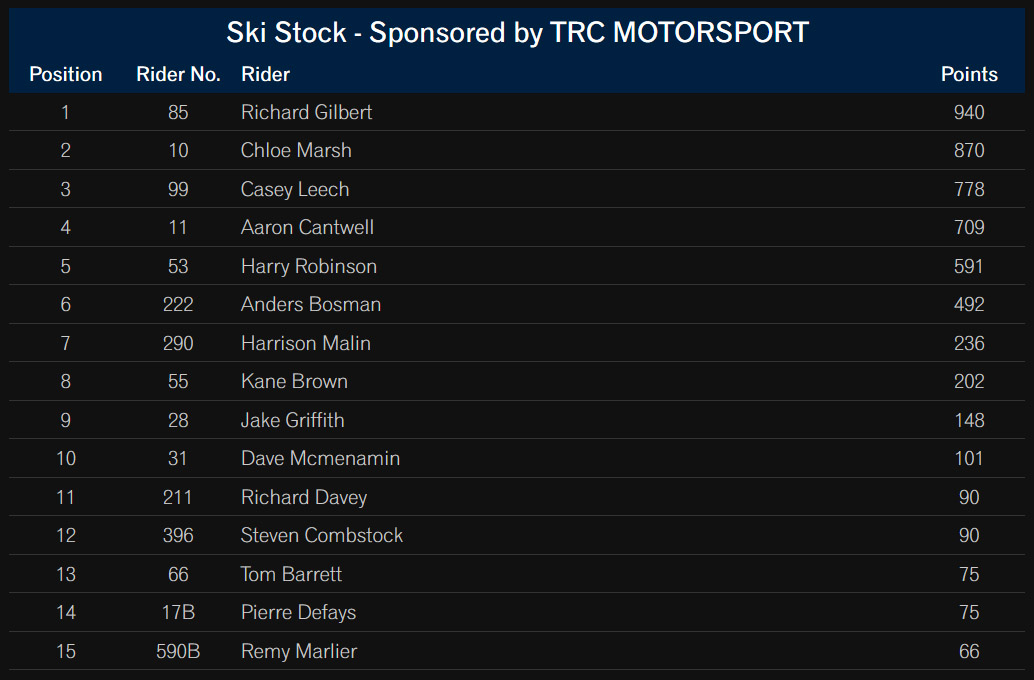Select rider number 17B
Screen dimensions: 1034x680
178,613
